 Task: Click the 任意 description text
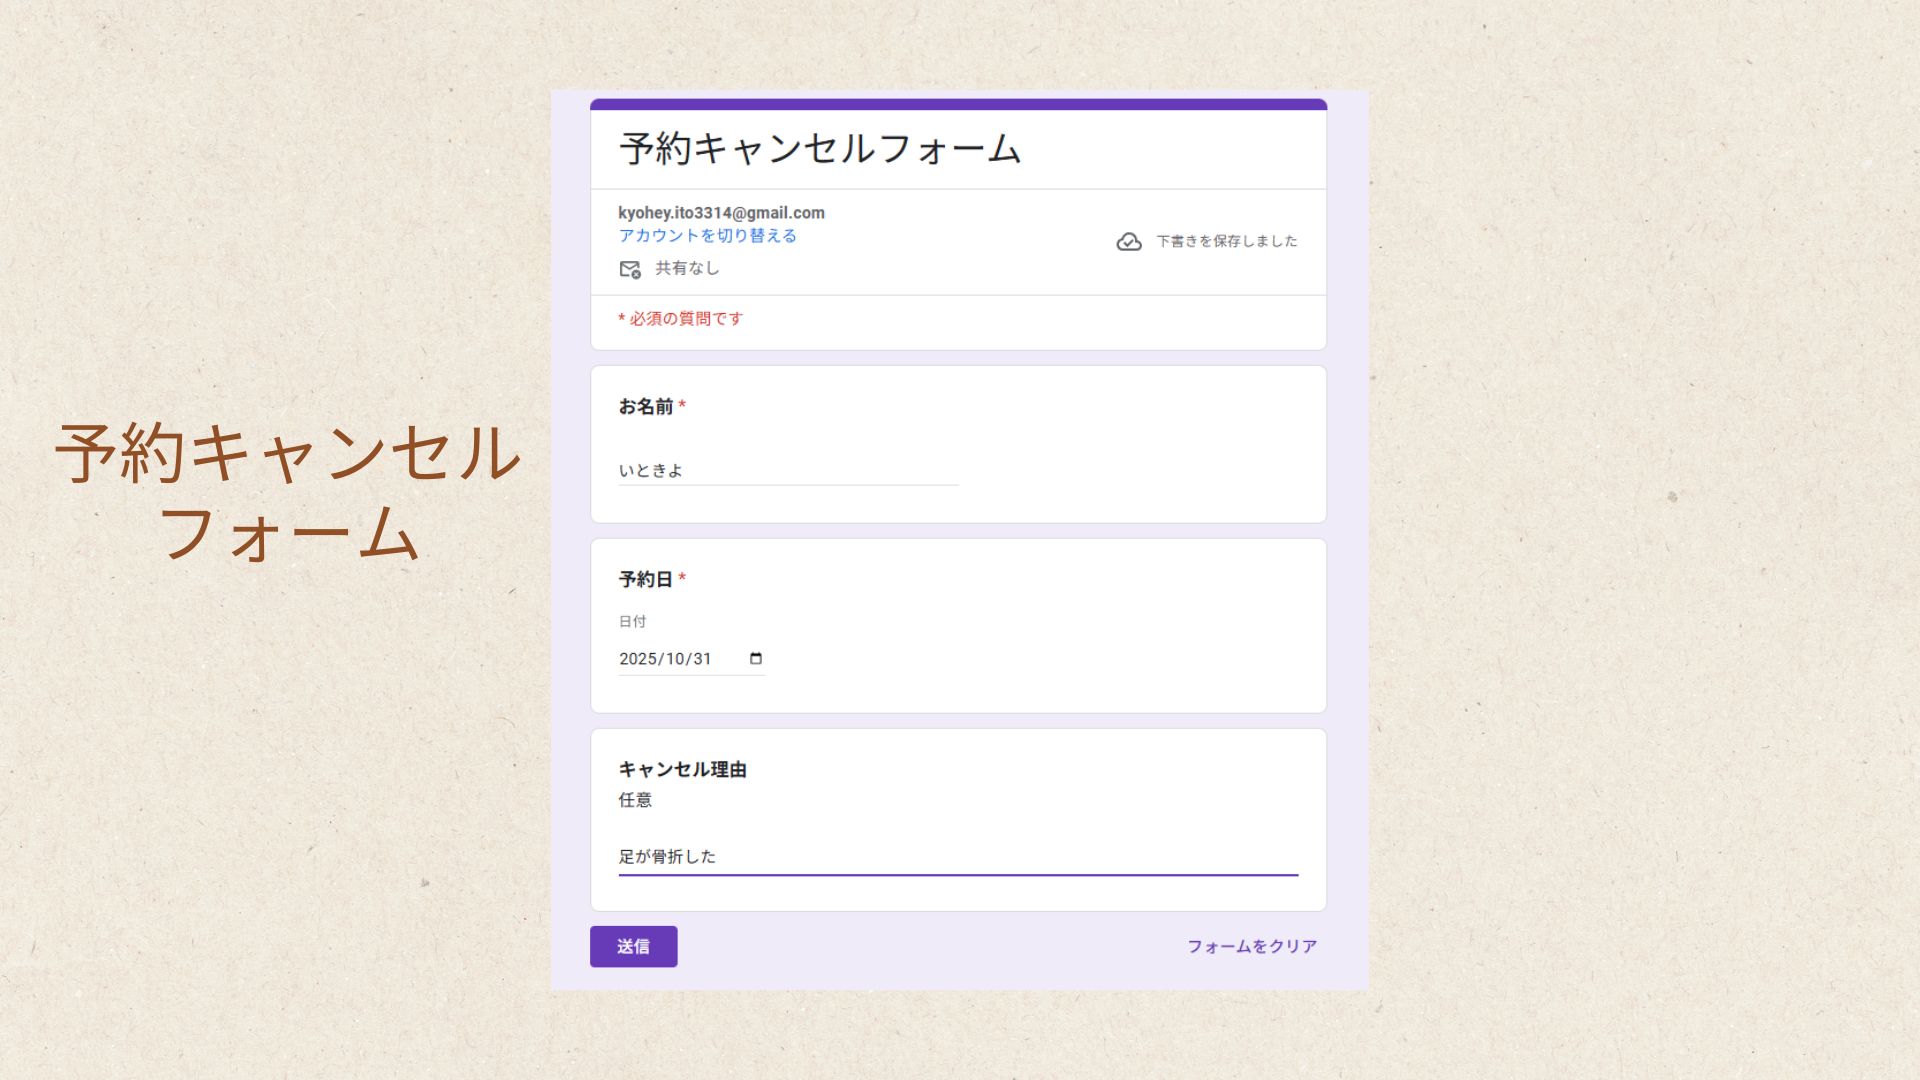point(635,800)
